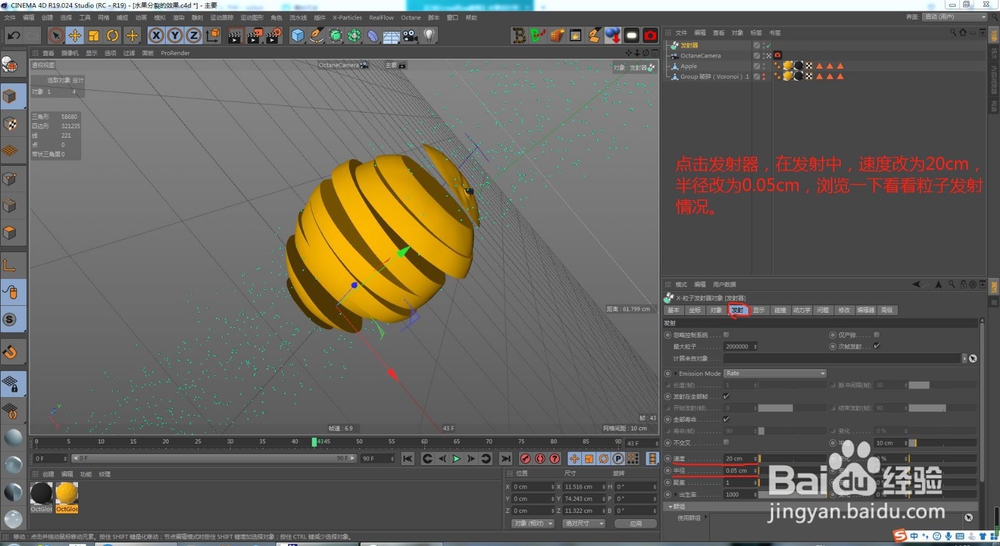Open the camera object icon in toolbar
1000x546 pixels.
pyautogui.click(x=410, y=36)
